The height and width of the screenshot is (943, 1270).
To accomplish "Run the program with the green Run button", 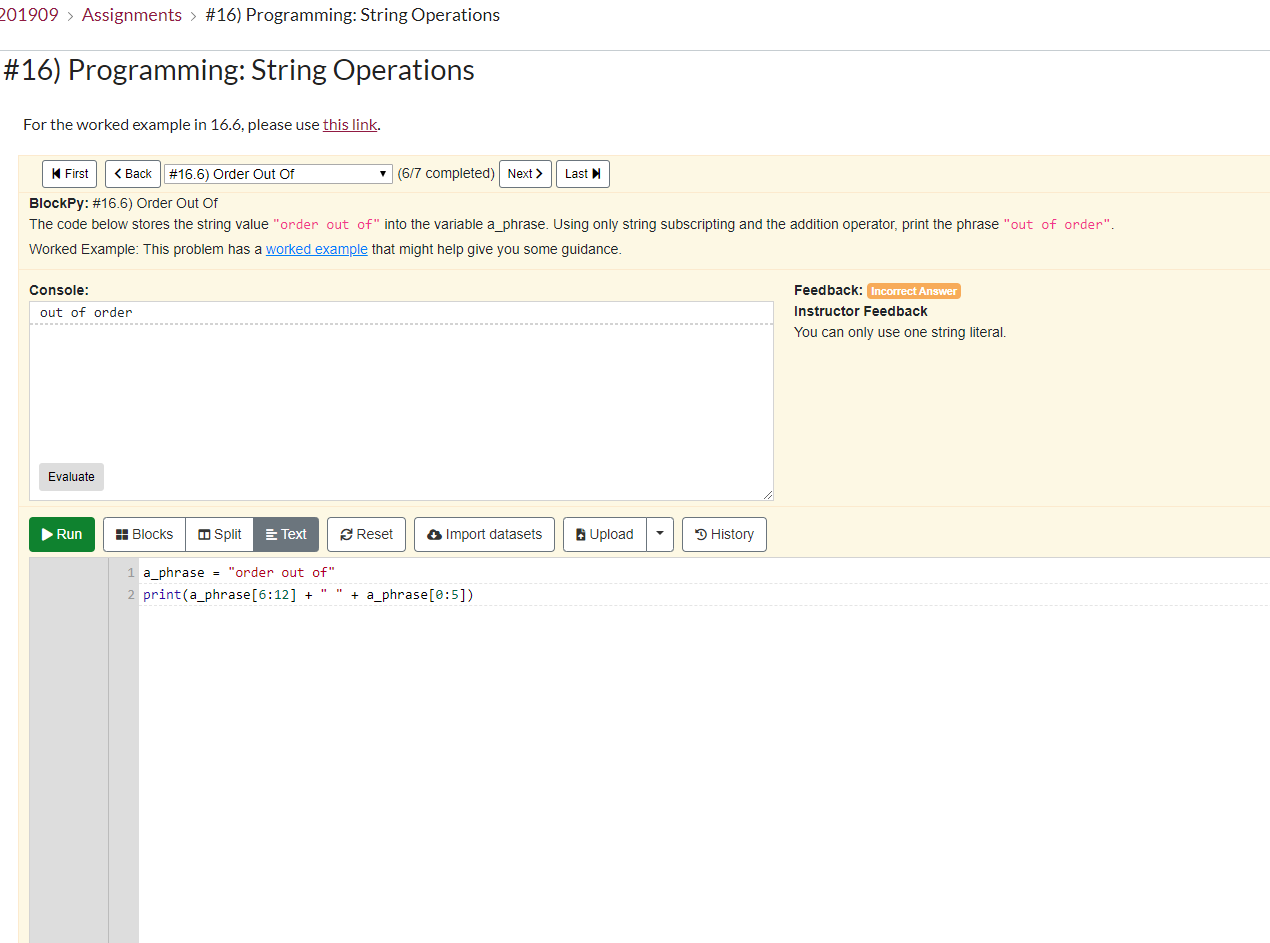I will tap(61, 534).
